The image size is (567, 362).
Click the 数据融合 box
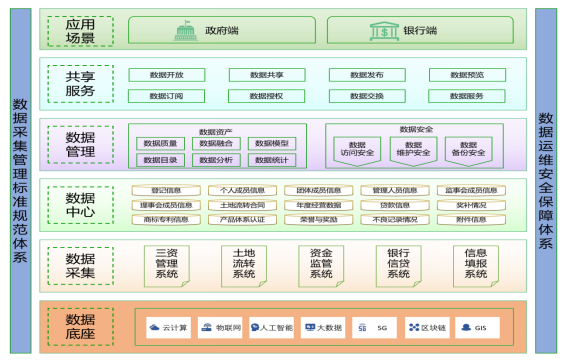[x=216, y=144]
